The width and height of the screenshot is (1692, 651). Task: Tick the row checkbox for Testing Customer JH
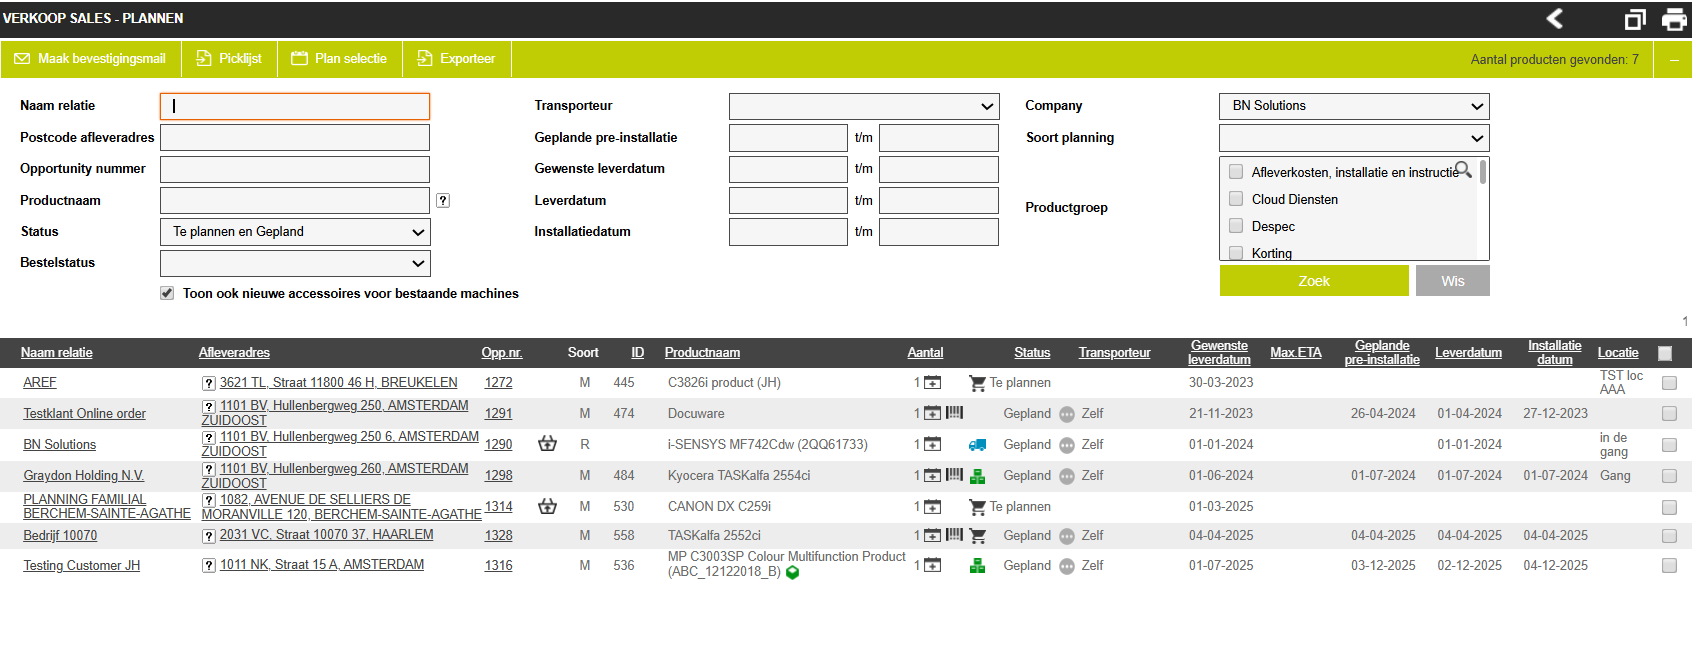tap(1669, 566)
